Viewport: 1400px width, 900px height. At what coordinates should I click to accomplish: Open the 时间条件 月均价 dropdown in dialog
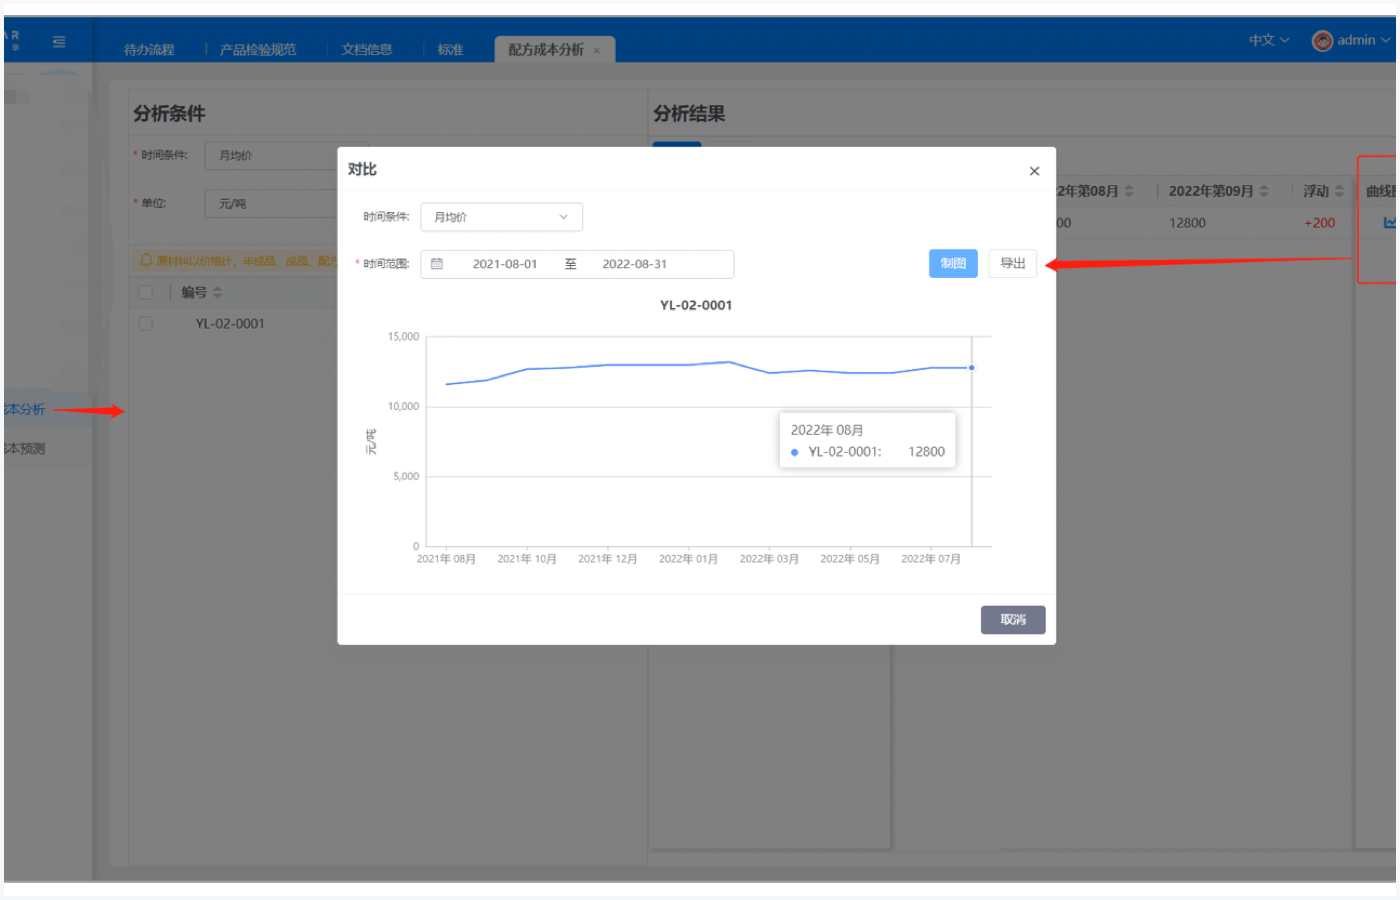click(x=501, y=217)
